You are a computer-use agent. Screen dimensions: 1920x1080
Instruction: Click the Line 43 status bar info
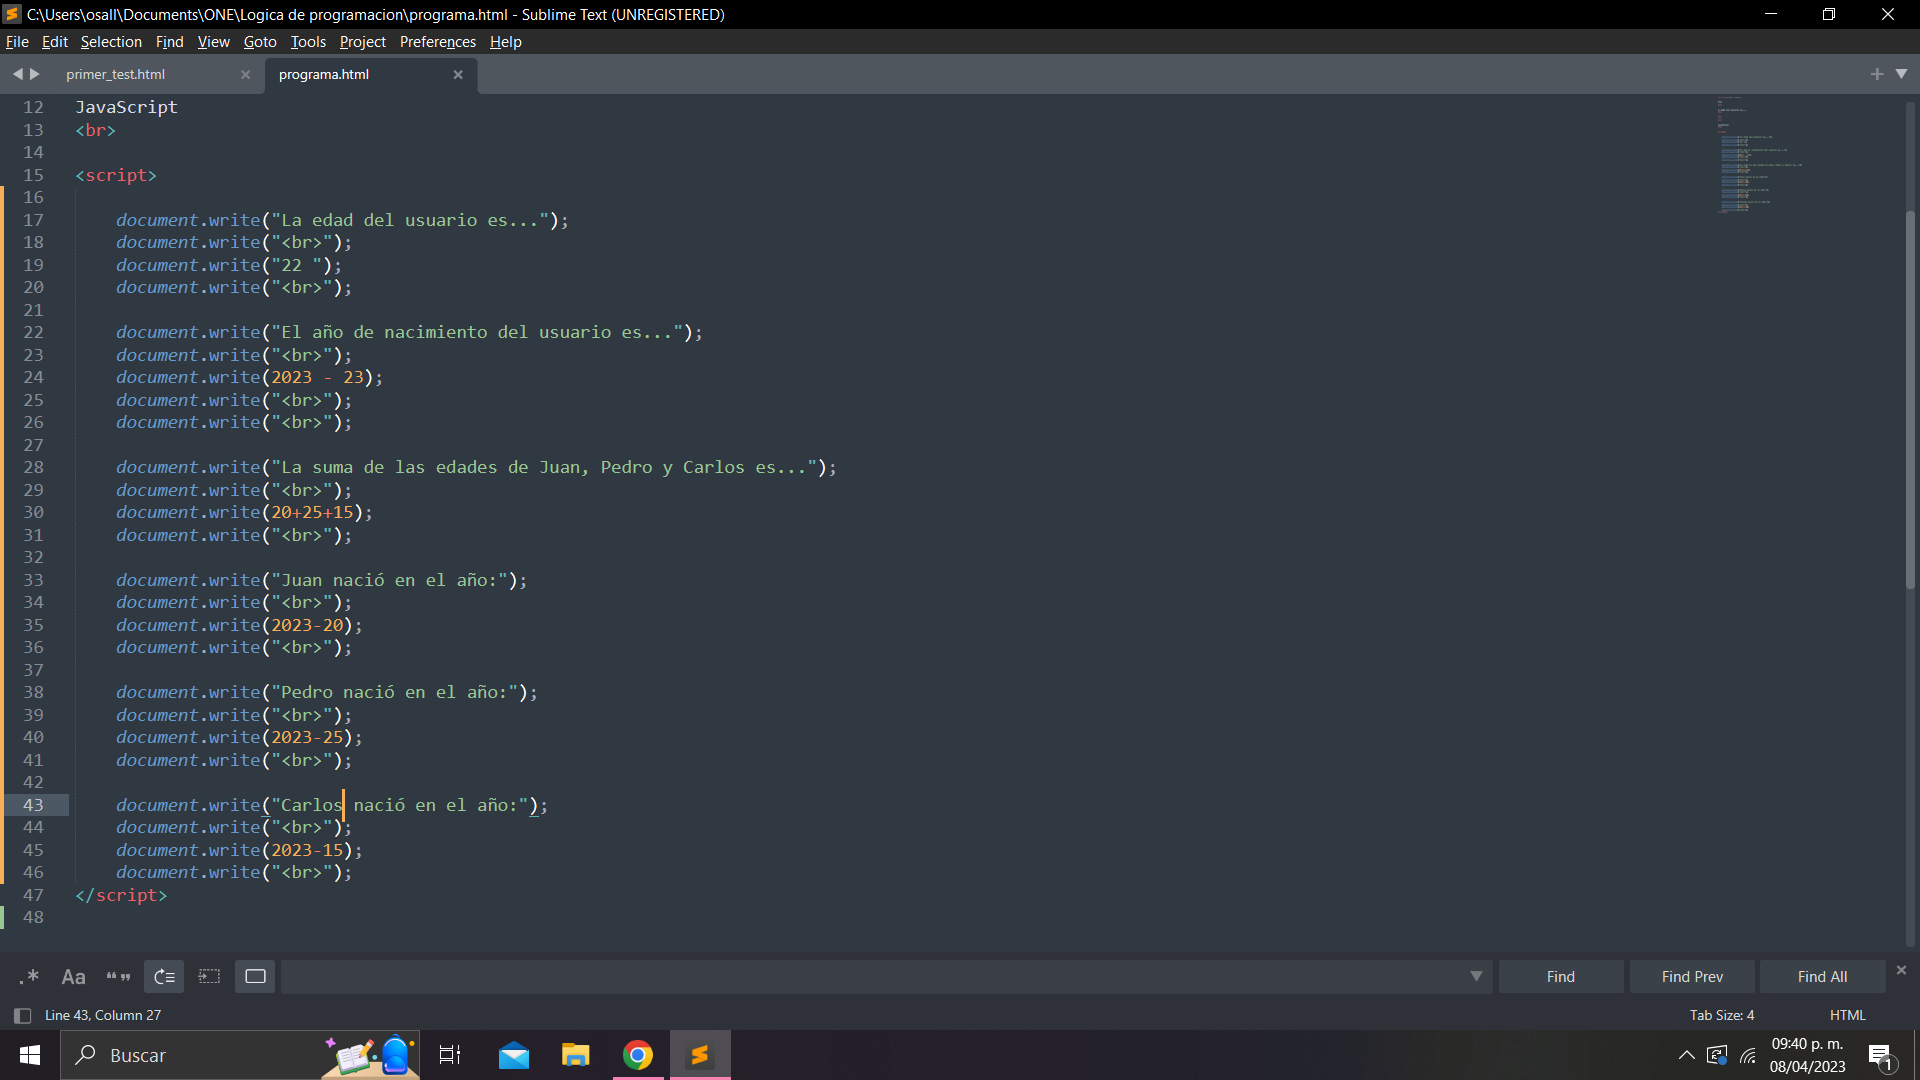[x=102, y=1014]
